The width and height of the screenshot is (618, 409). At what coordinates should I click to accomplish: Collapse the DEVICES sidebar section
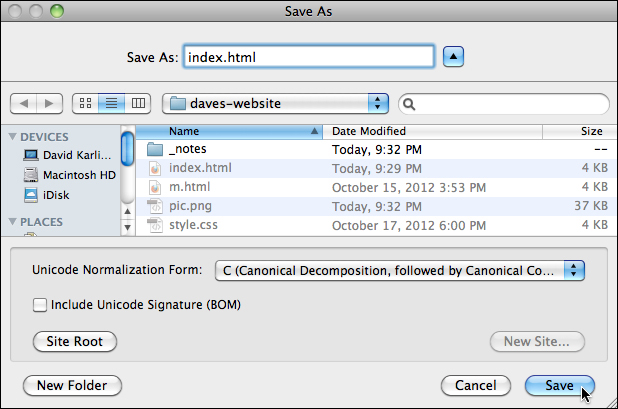pos(12,137)
